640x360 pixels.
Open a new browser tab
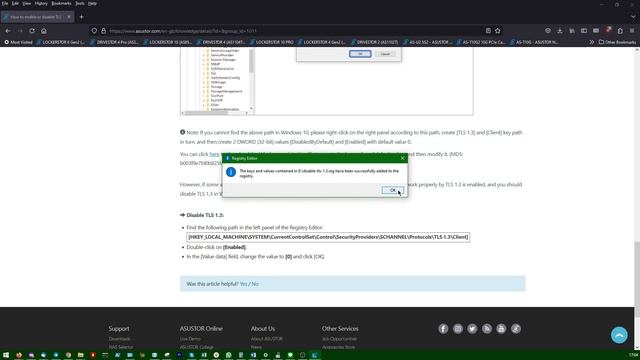[81, 17]
